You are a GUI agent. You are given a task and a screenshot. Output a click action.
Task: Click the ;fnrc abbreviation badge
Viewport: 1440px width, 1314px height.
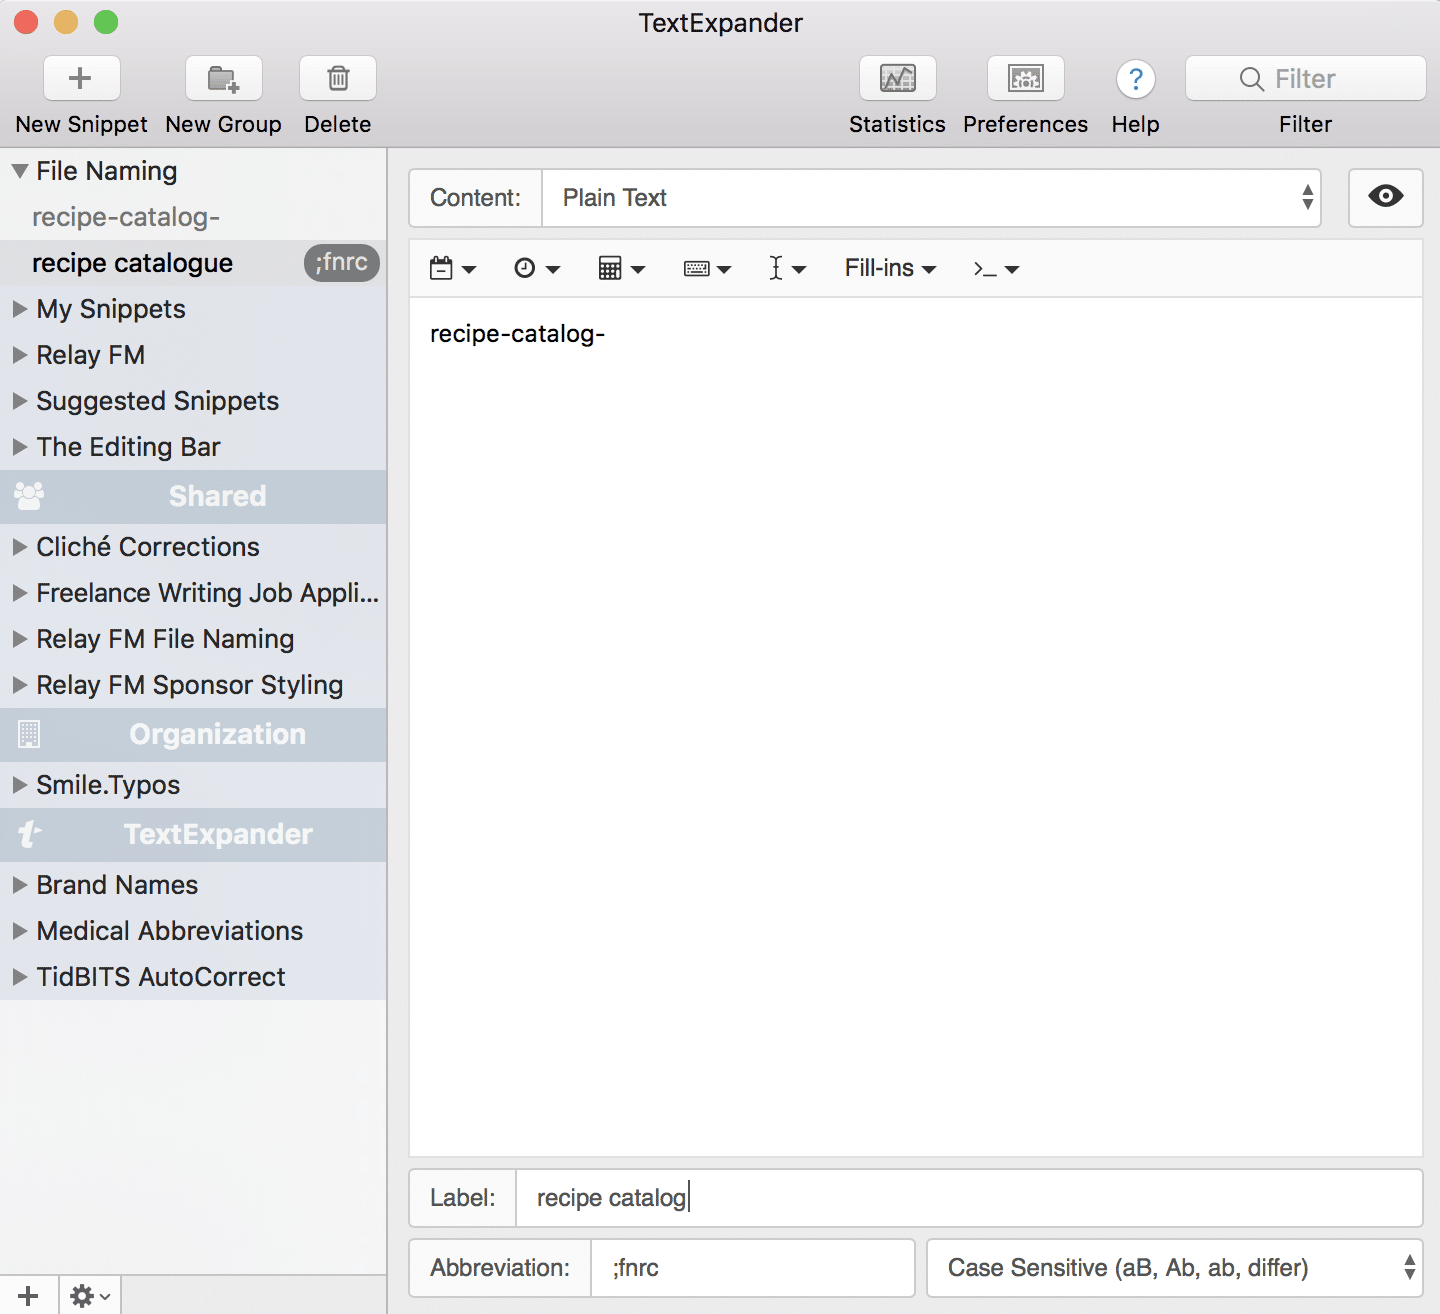[342, 263]
